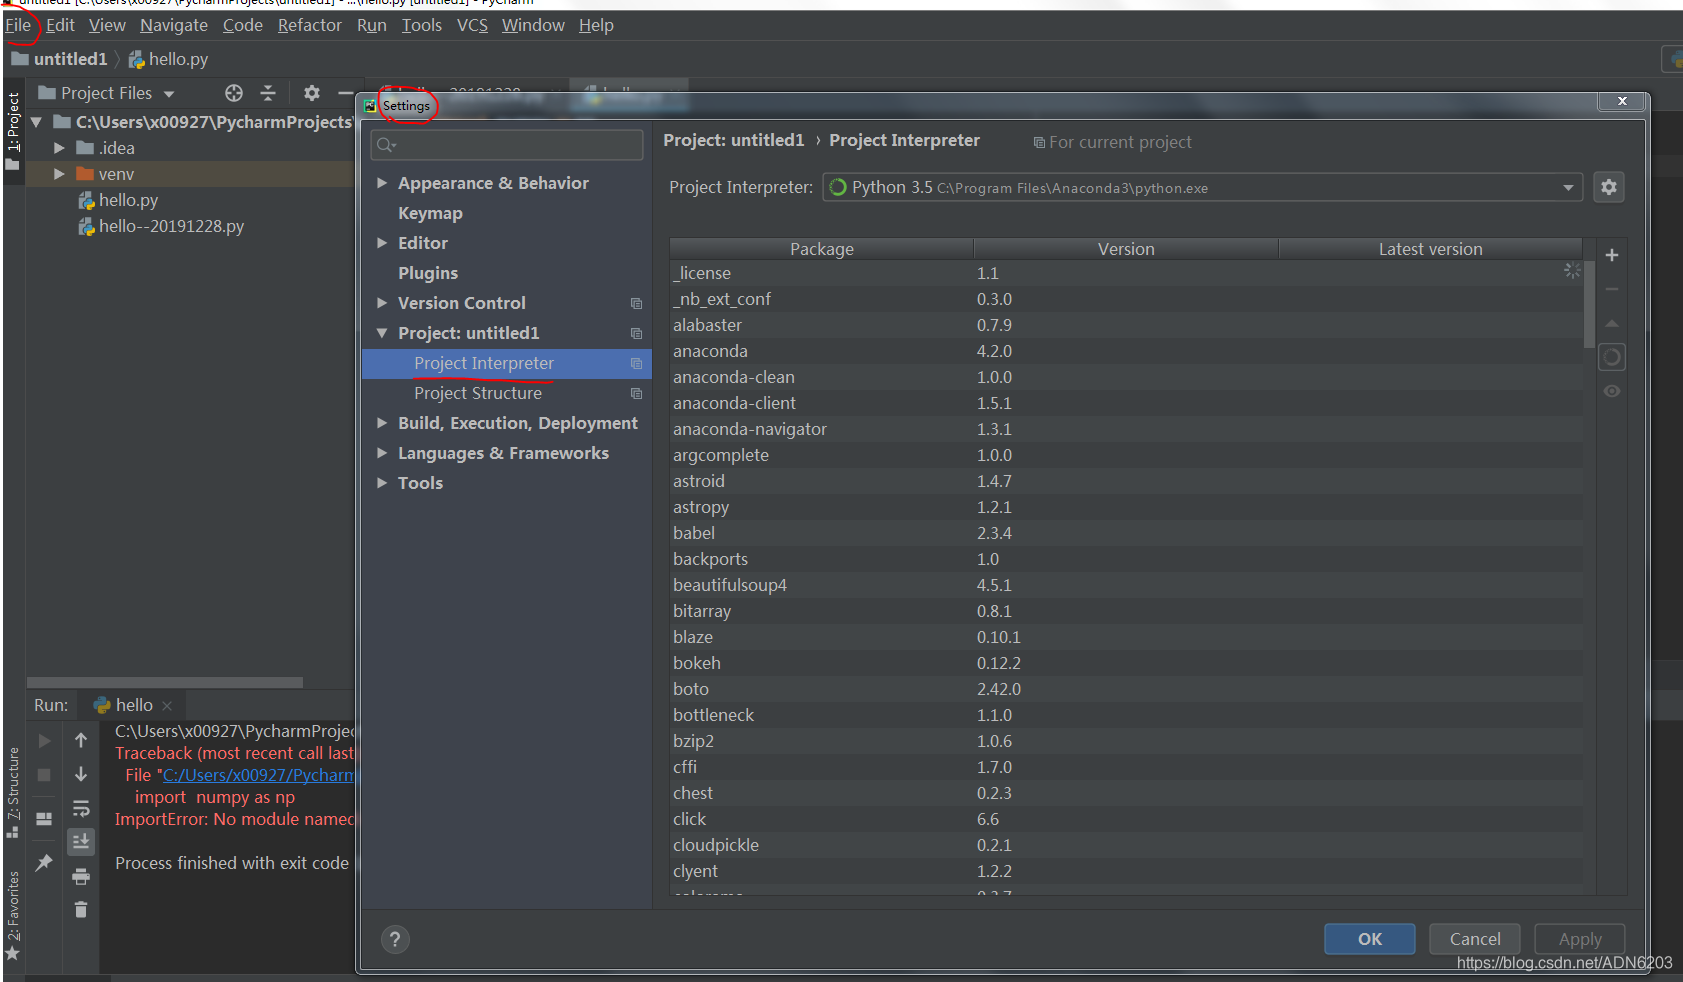Click the plus icon to install a package
The height and width of the screenshot is (982, 1683).
pyautogui.click(x=1611, y=255)
